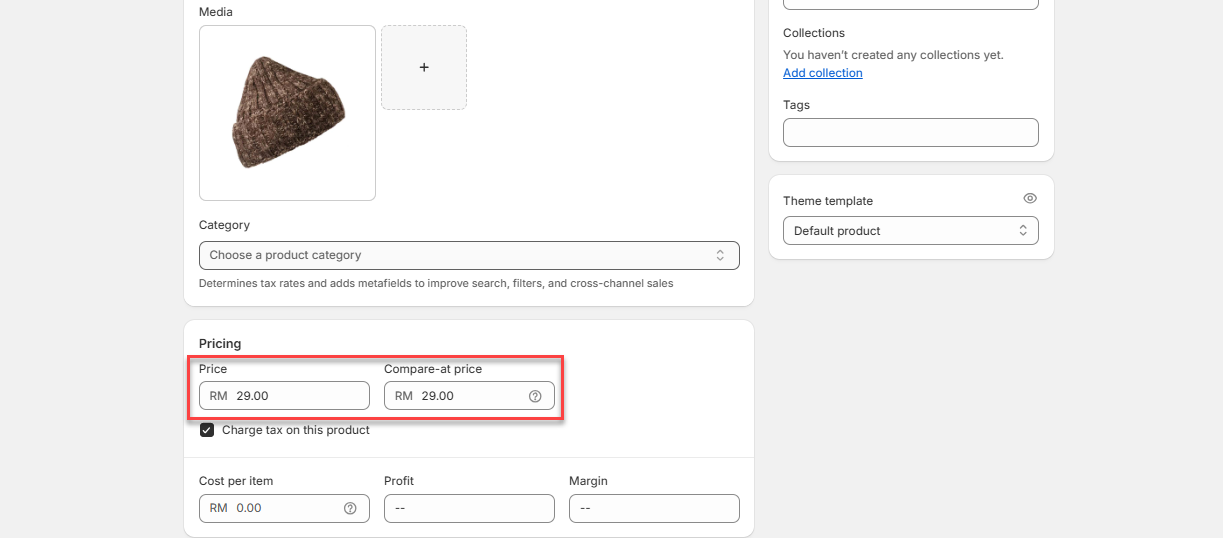Click the Add collection link
The width and height of the screenshot is (1223, 538).
tap(822, 73)
